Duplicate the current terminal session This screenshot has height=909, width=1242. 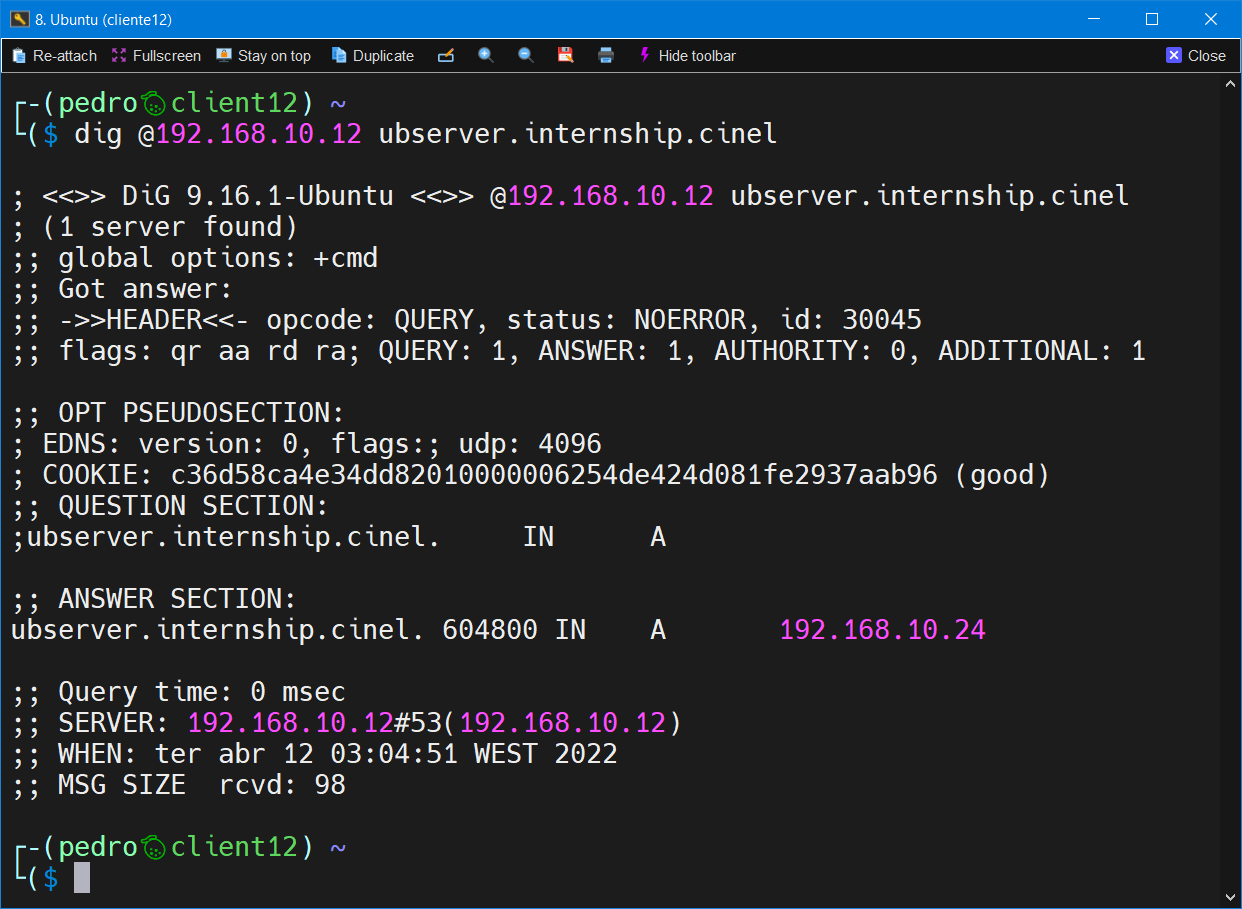[372, 56]
